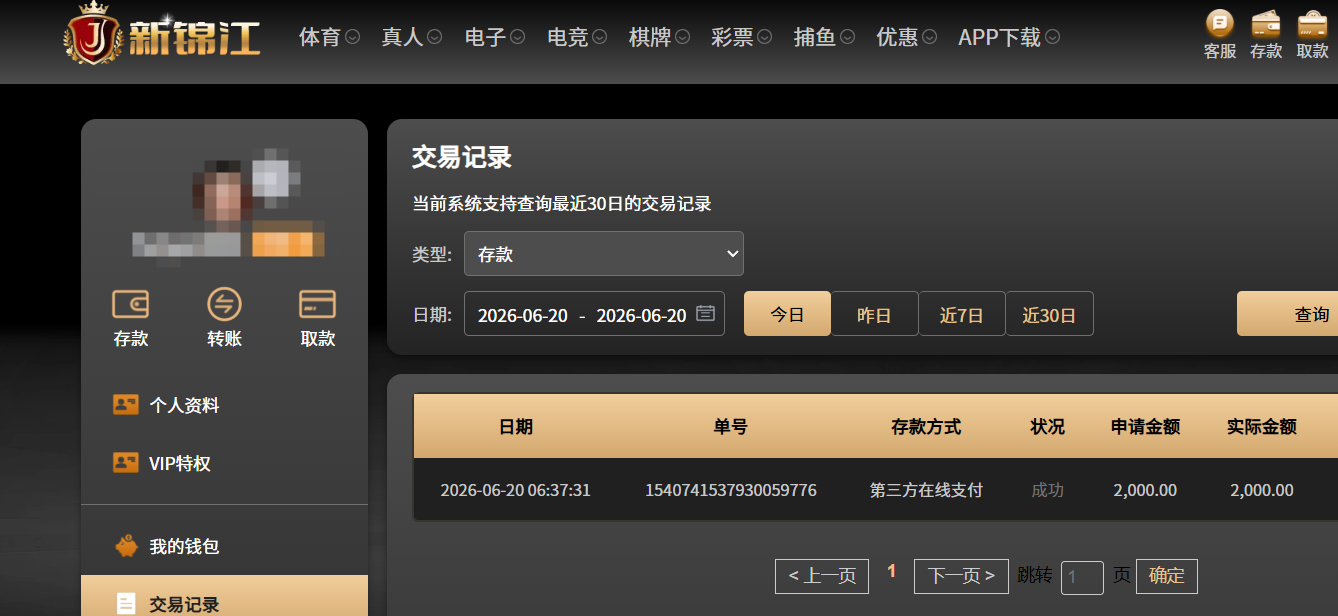Click order number 1540741537930059776
Screen dimensions: 1338x616
730,490
